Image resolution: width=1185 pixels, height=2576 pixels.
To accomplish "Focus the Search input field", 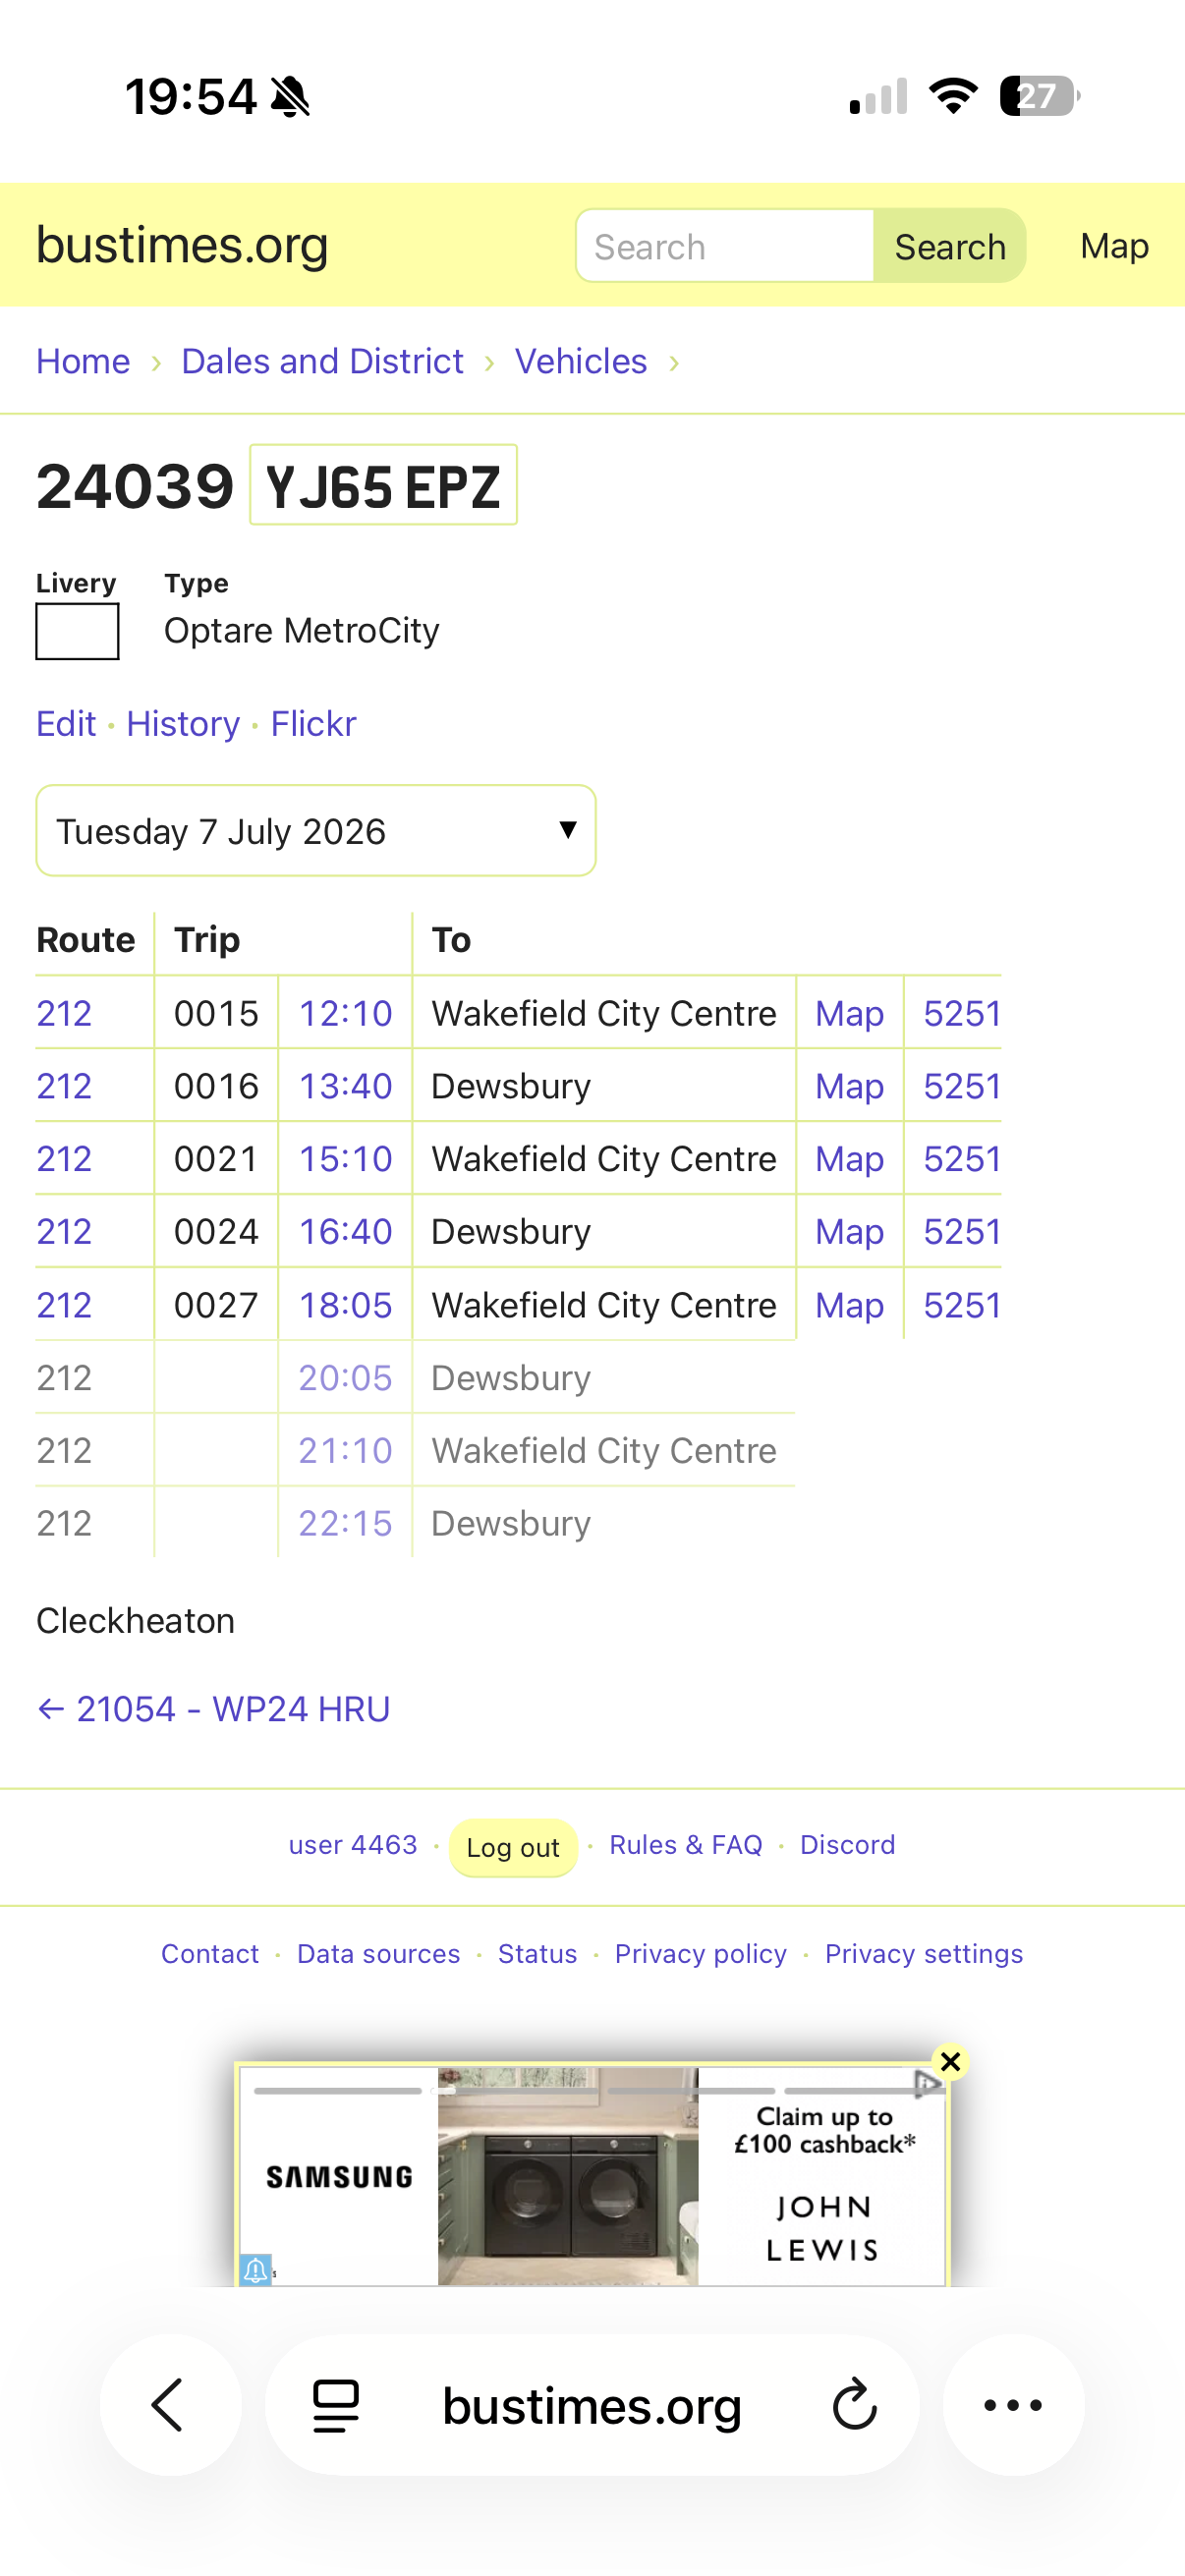I will coord(725,246).
